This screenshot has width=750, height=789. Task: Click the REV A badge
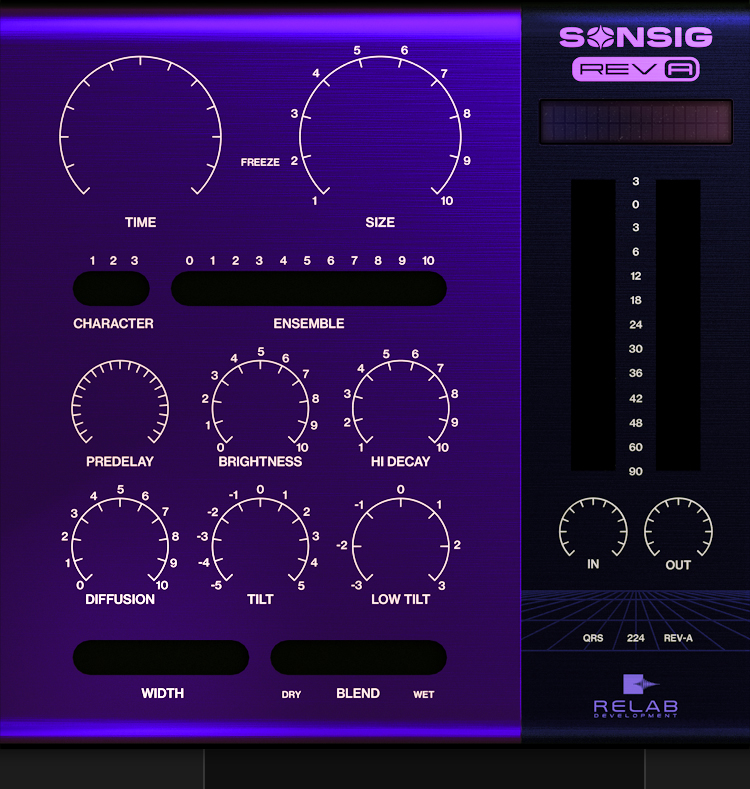635,69
